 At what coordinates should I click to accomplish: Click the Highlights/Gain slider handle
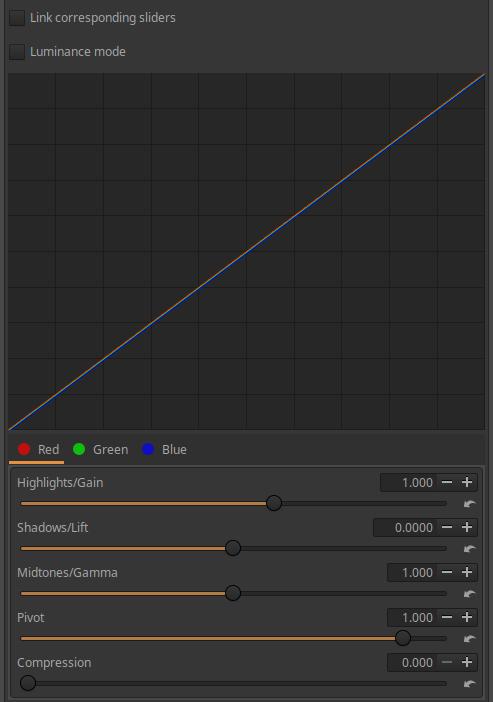[274, 503]
